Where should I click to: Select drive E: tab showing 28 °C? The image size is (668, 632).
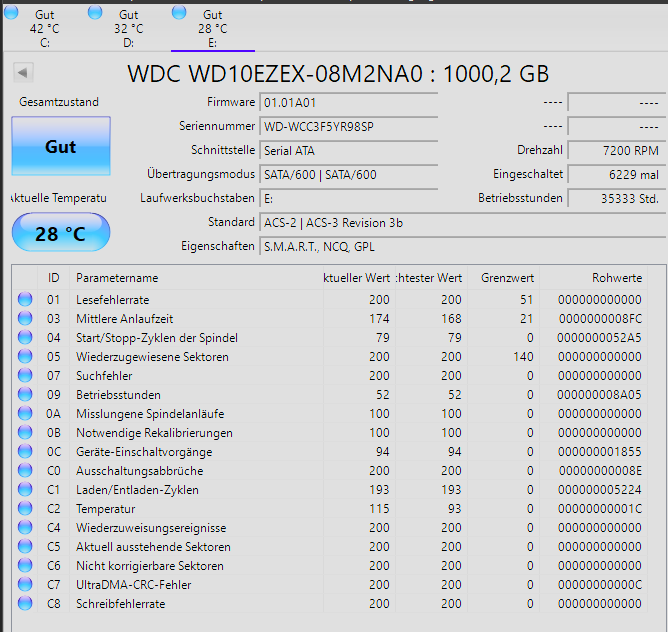click(x=213, y=28)
